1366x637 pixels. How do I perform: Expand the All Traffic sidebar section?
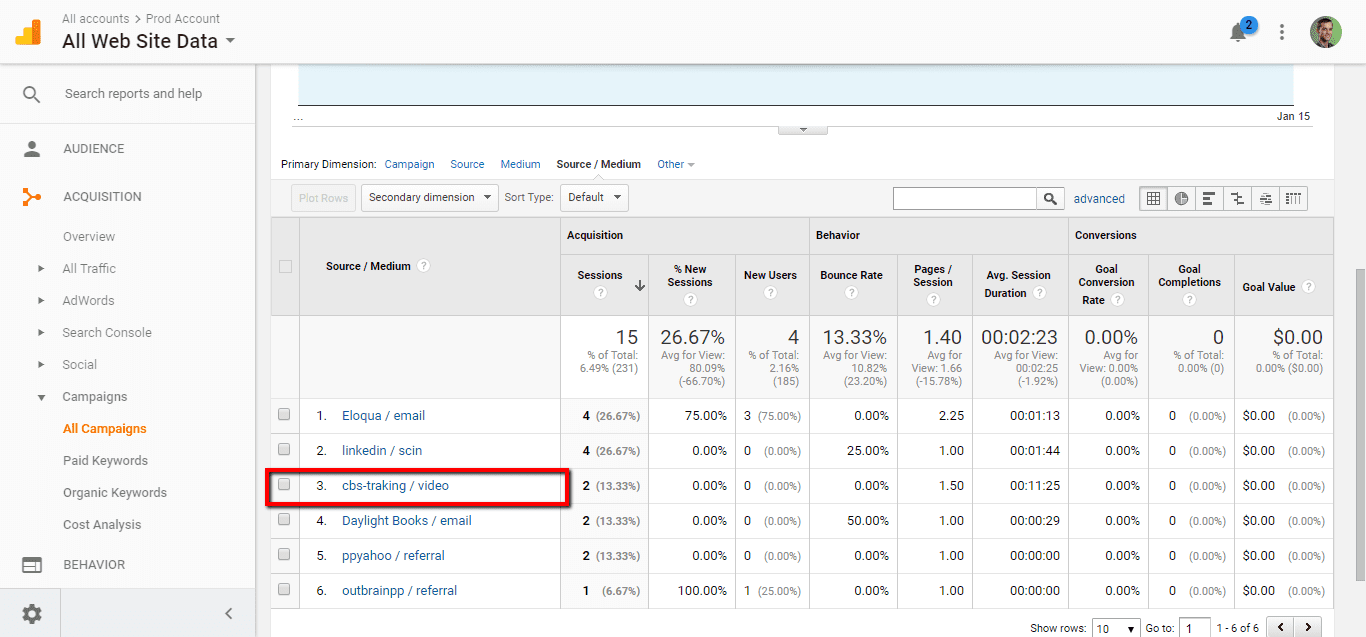[41, 269]
